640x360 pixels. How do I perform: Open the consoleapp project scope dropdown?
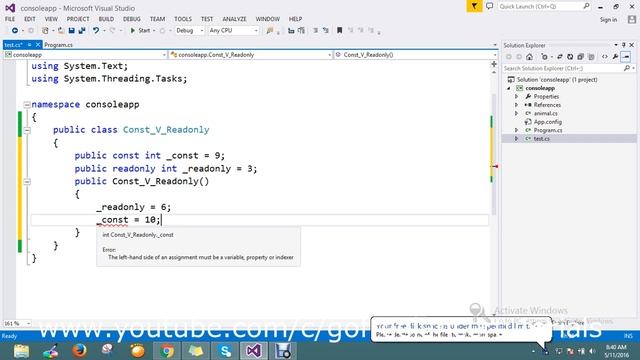click(85, 55)
